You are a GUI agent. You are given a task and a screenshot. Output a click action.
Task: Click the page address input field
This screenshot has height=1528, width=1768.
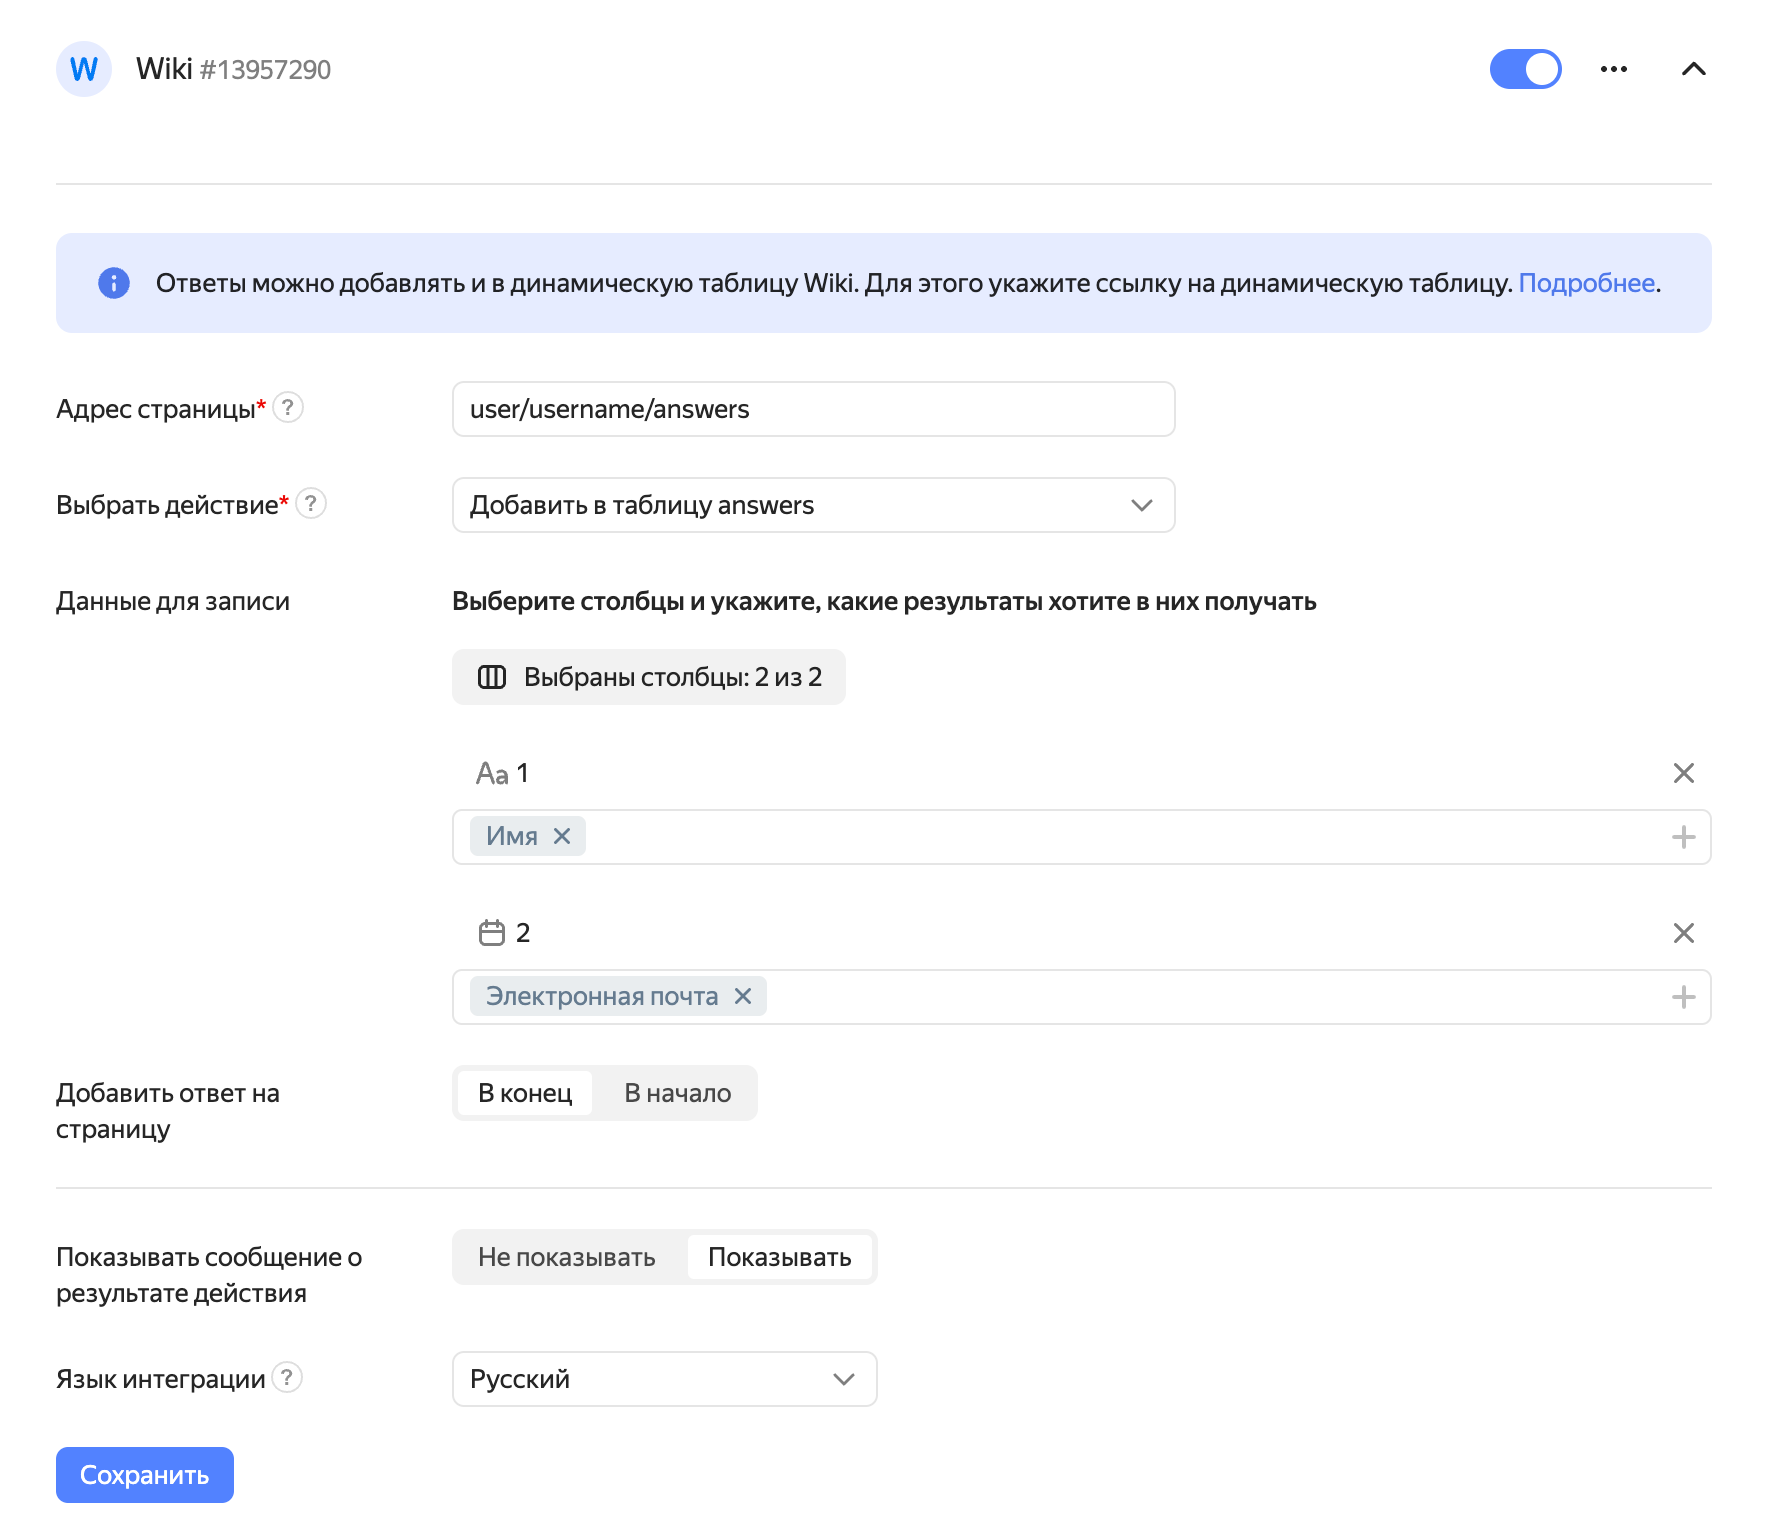coord(813,409)
